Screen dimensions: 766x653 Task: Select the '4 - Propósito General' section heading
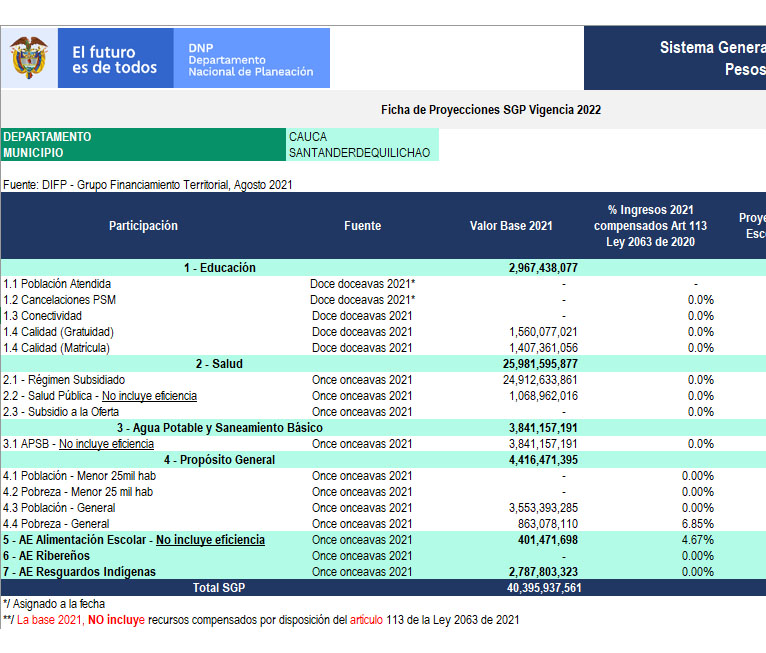point(220,460)
